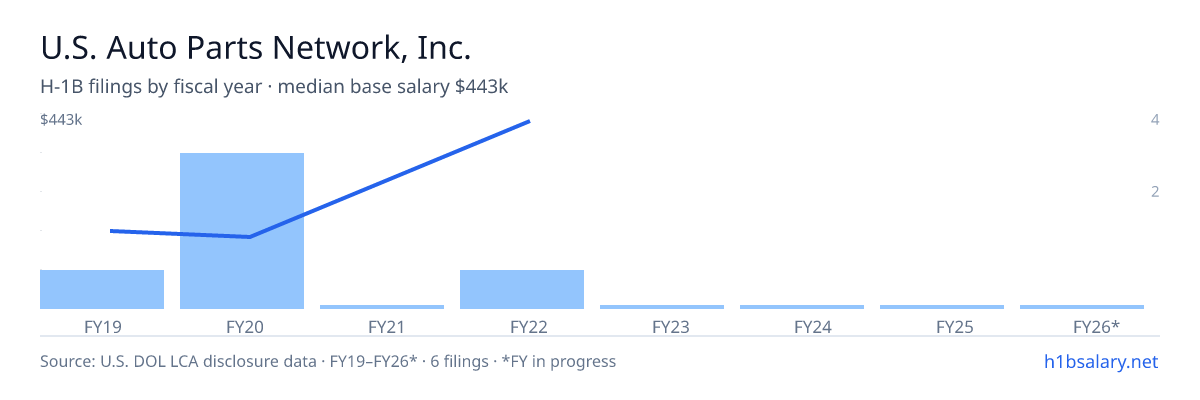Click the salary line start at FY19
This screenshot has width=1200, height=400.
point(111,231)
